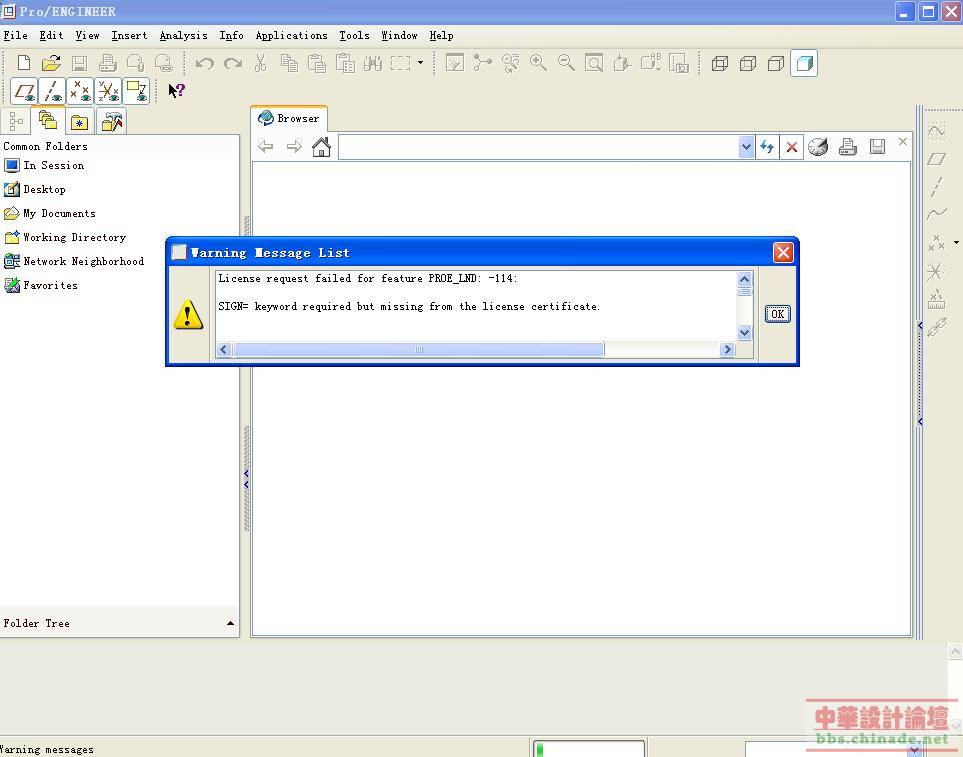Viewport: 963px width, 757px height.
Task: Refresh the browser page
Action: (x=767, y=147)
